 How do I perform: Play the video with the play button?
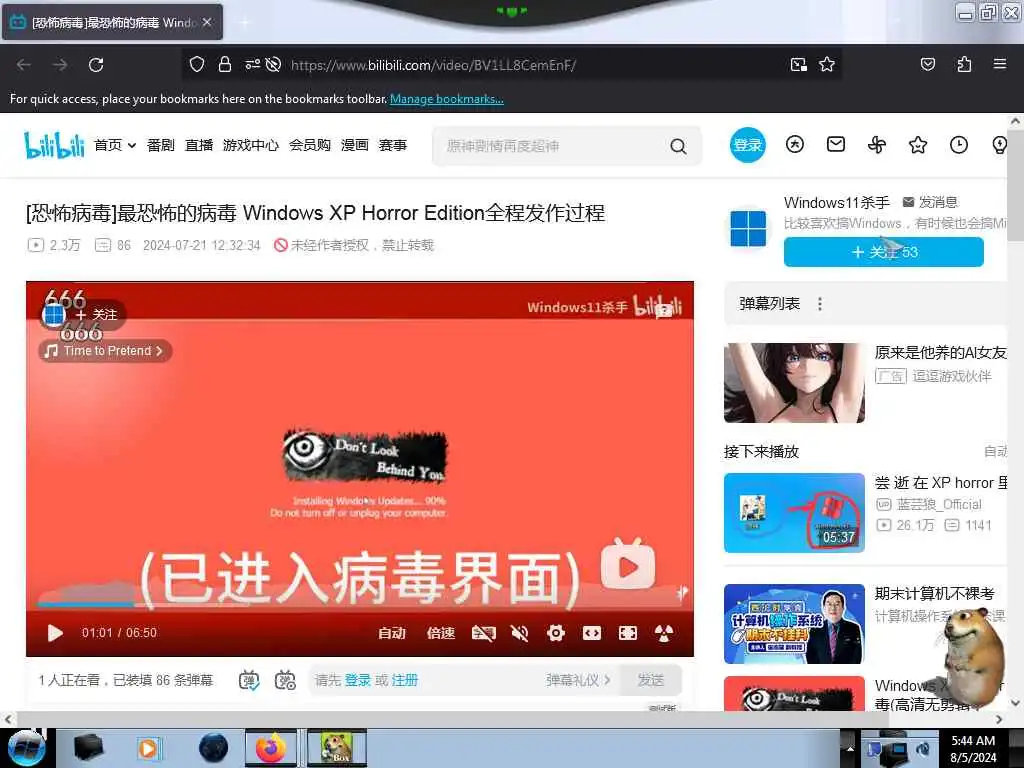[x=56, y=633]
